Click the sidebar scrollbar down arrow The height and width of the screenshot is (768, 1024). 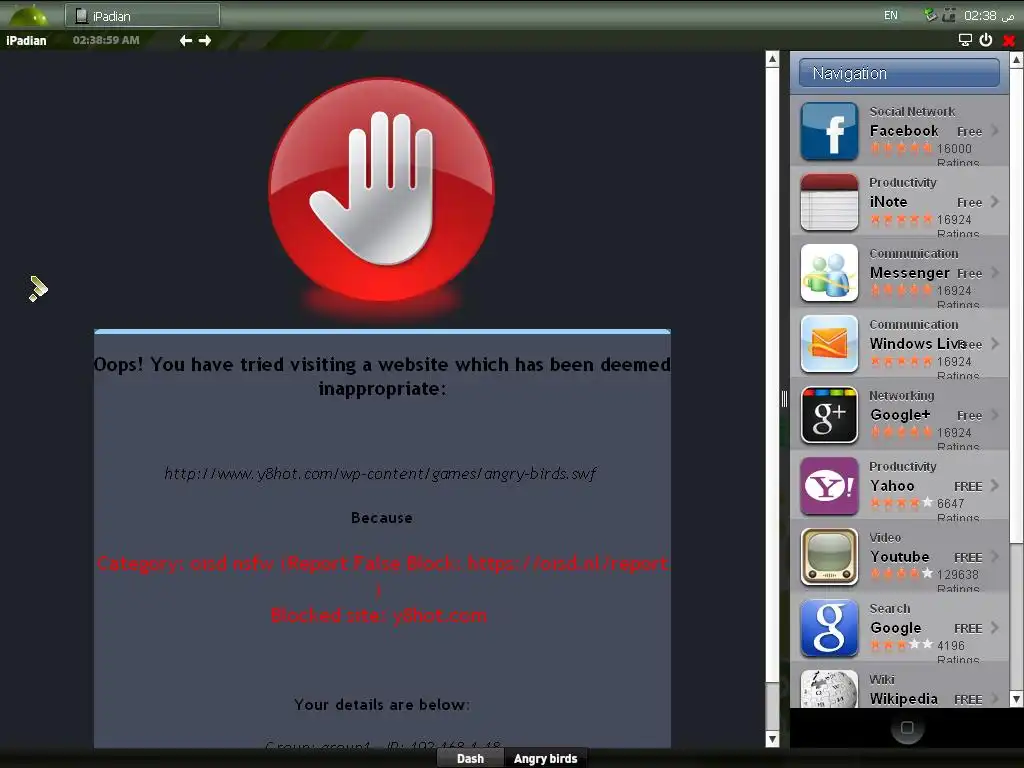coord(1017,699)
